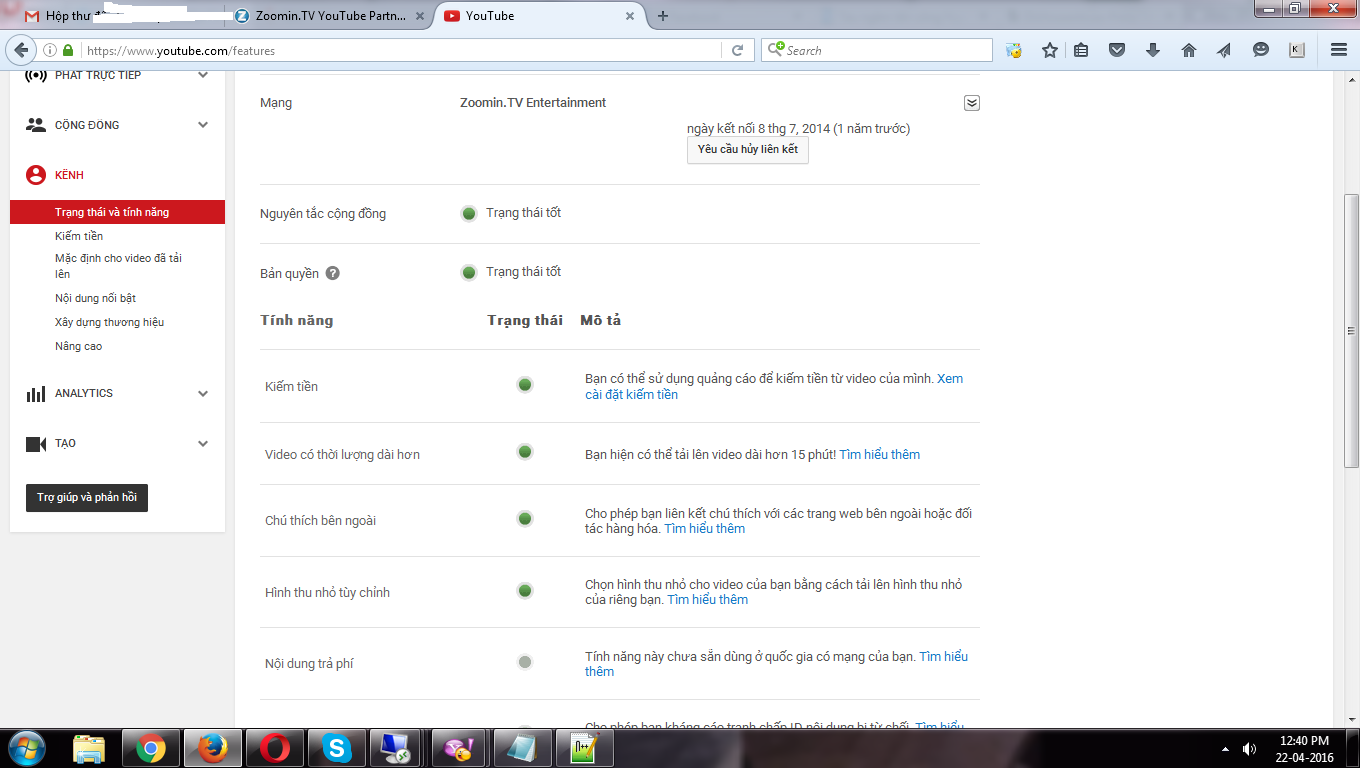Click the K extension icon in toolbar
The image size is (1360, 768).
coord(1297,50)
